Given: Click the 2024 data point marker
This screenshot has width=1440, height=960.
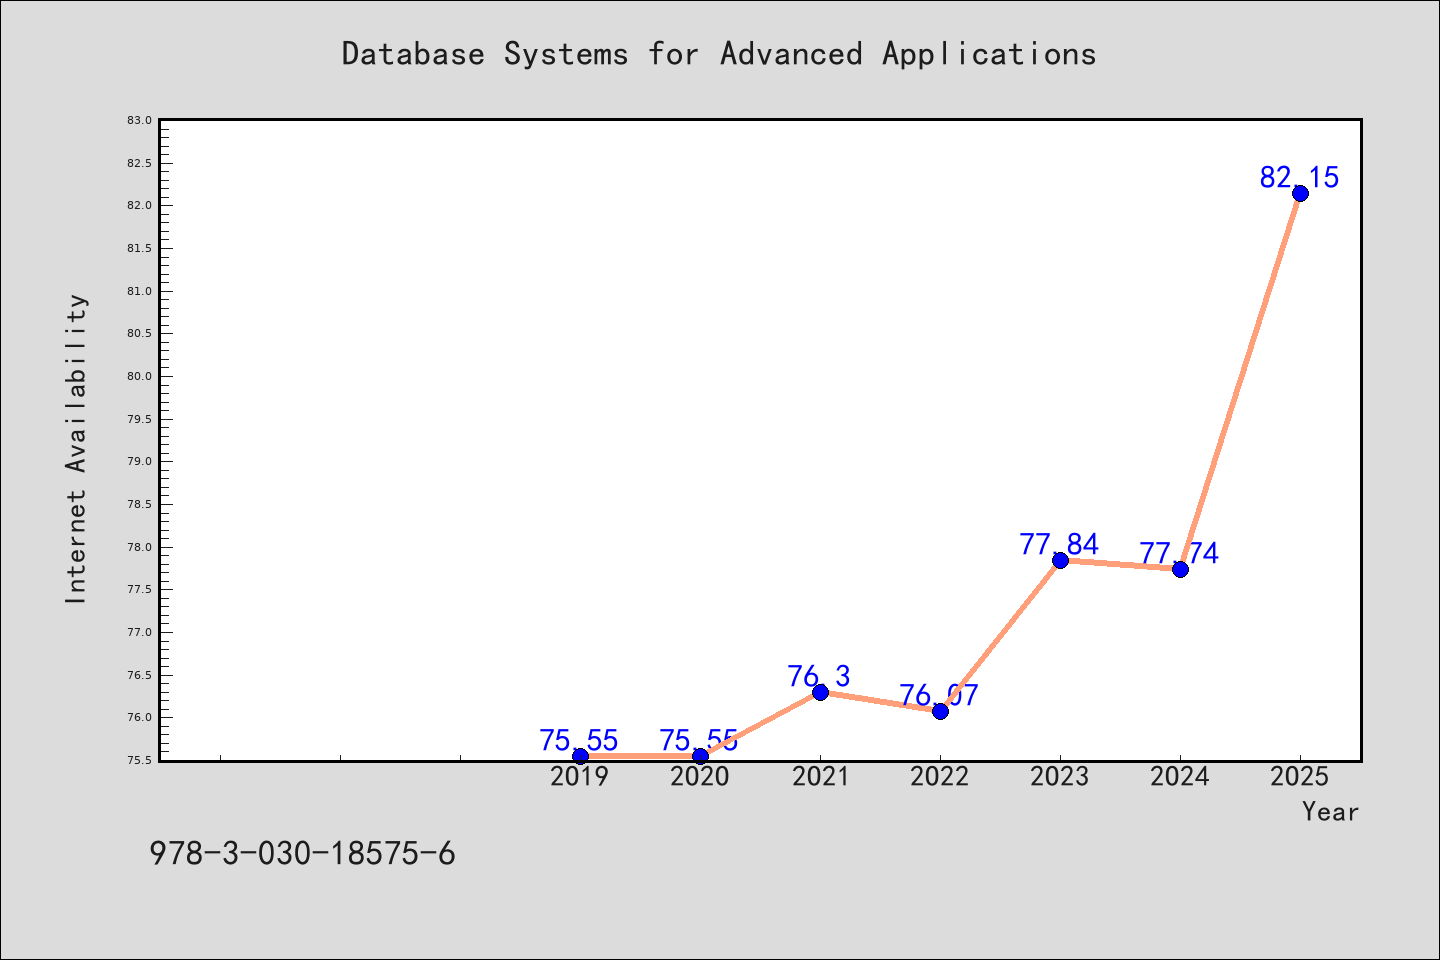Looking at the screenshot, I should pos(1180,569).
